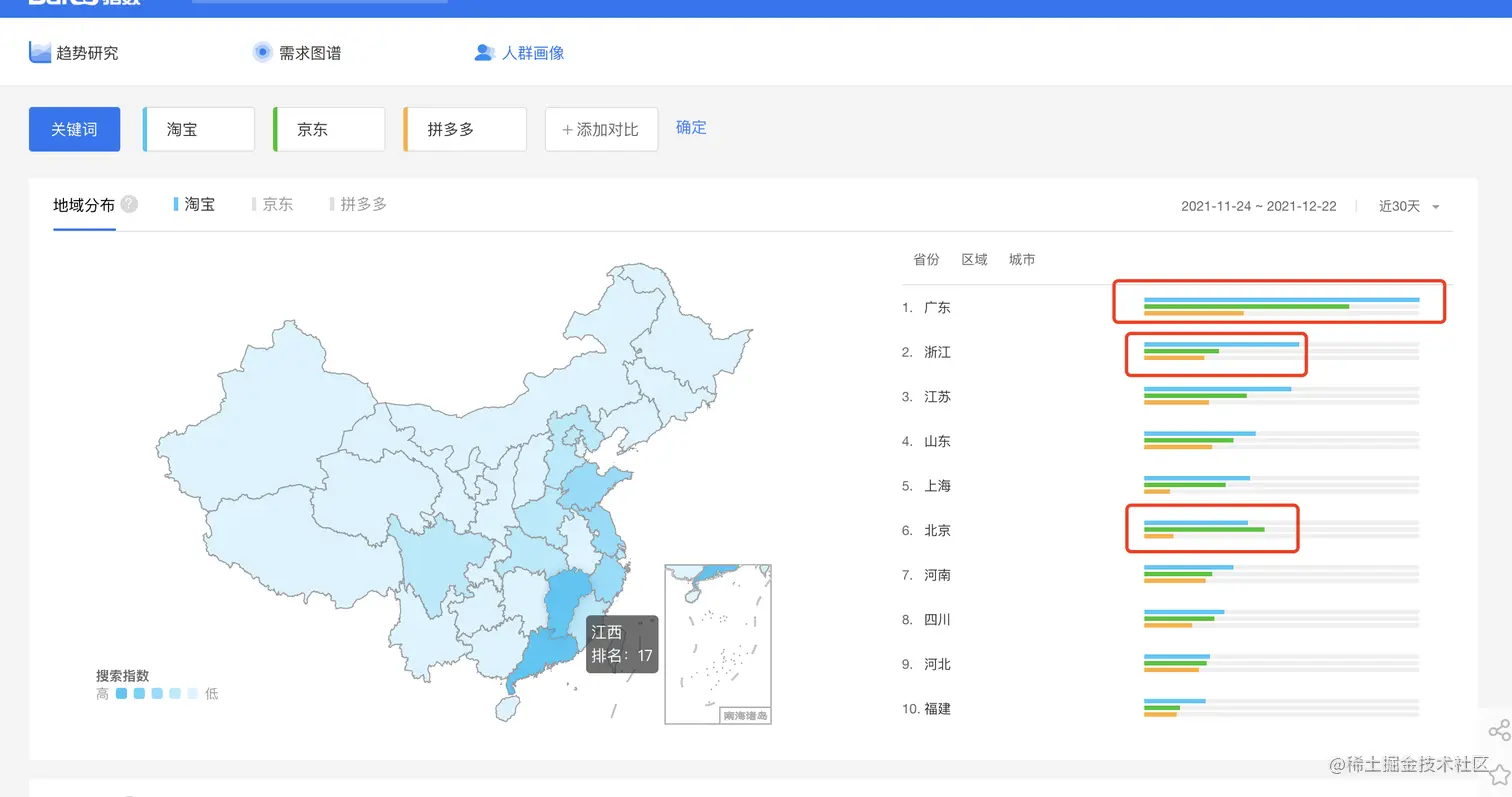Click 福建 in the ranking list
1512x797 pixels.
[x=937, y=709]
